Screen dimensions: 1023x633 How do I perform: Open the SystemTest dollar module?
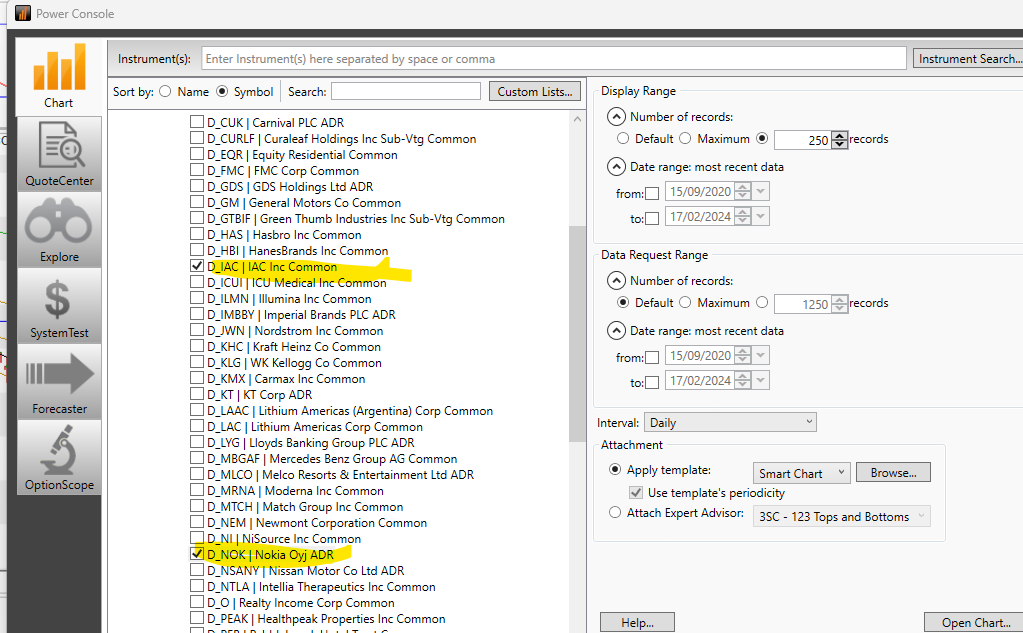click(x=59, y=306)
